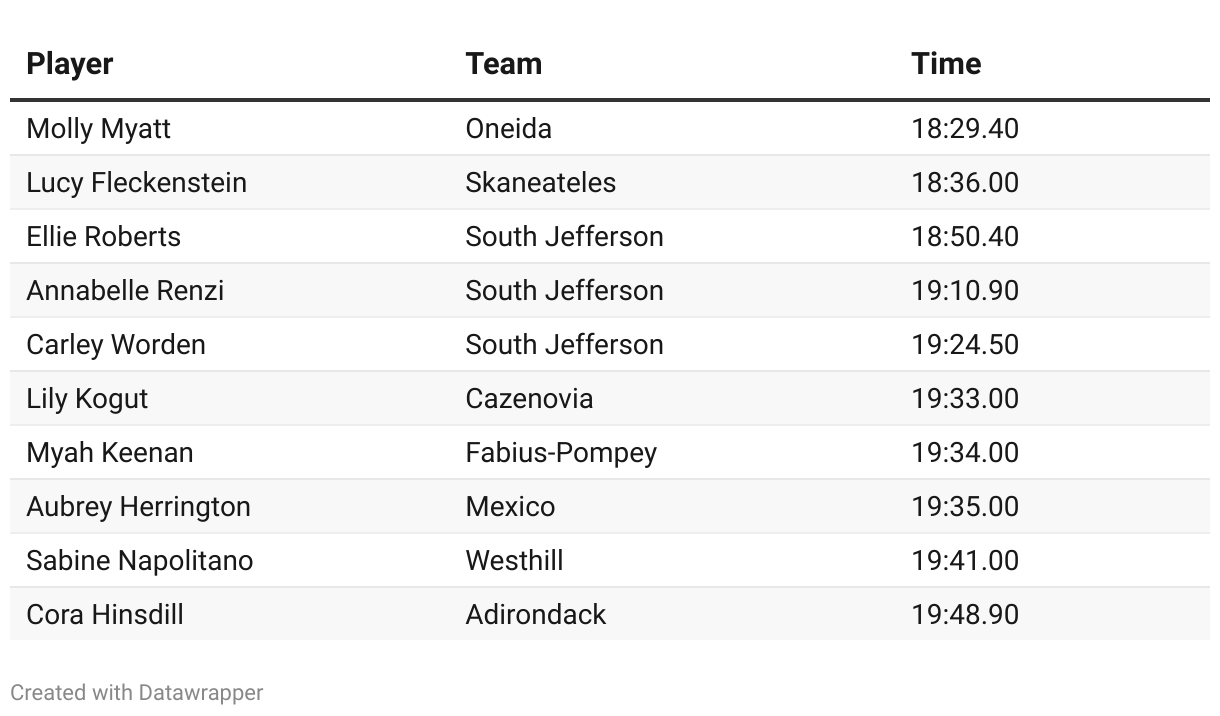Select the Molly Myatt name cell
This screenshot has width=1220, height=716.
click(x=99, y=129)
